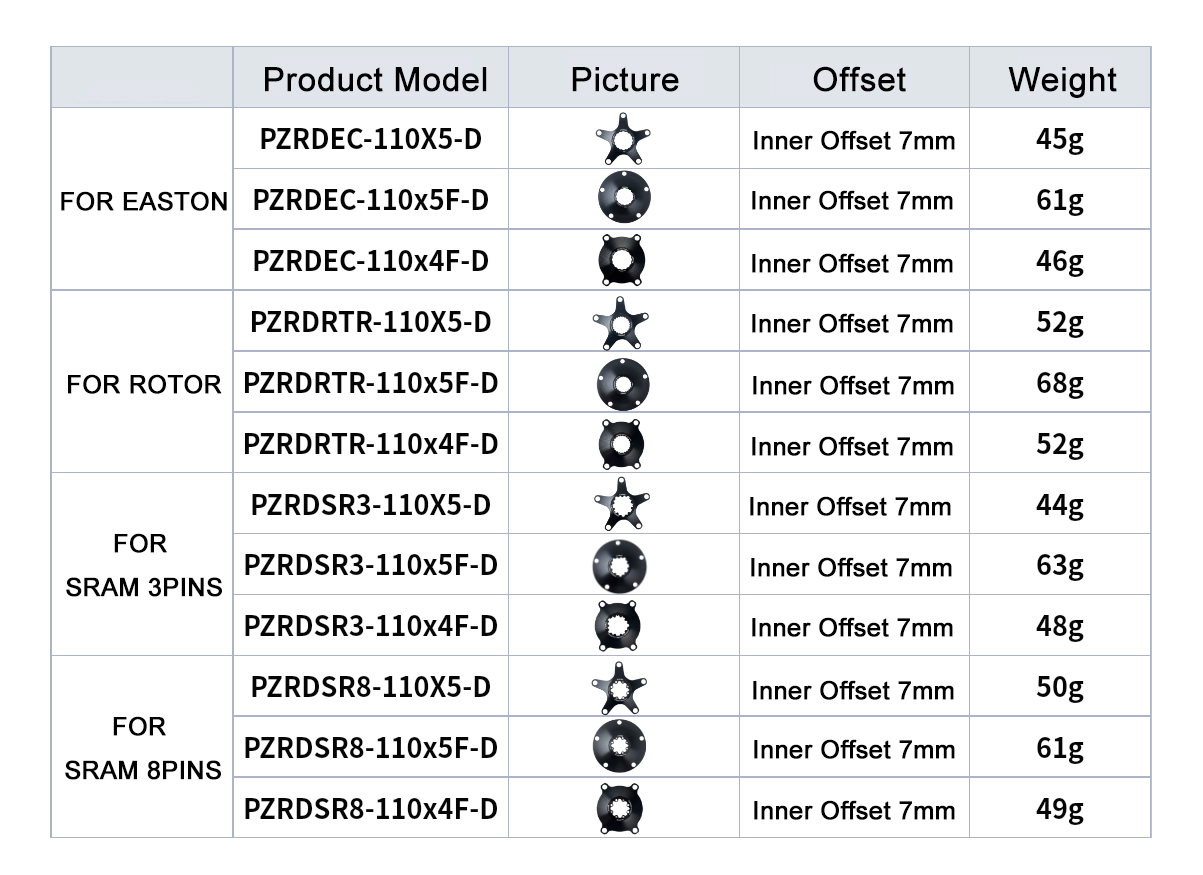Select the PZRDEC-110x5F-D round spider image

[x=624, y=200]
